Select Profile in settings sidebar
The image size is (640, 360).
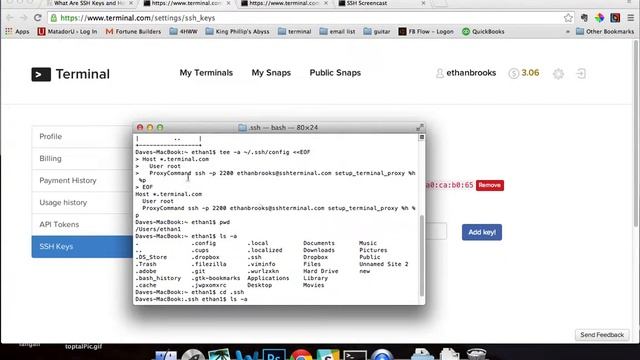82,136
